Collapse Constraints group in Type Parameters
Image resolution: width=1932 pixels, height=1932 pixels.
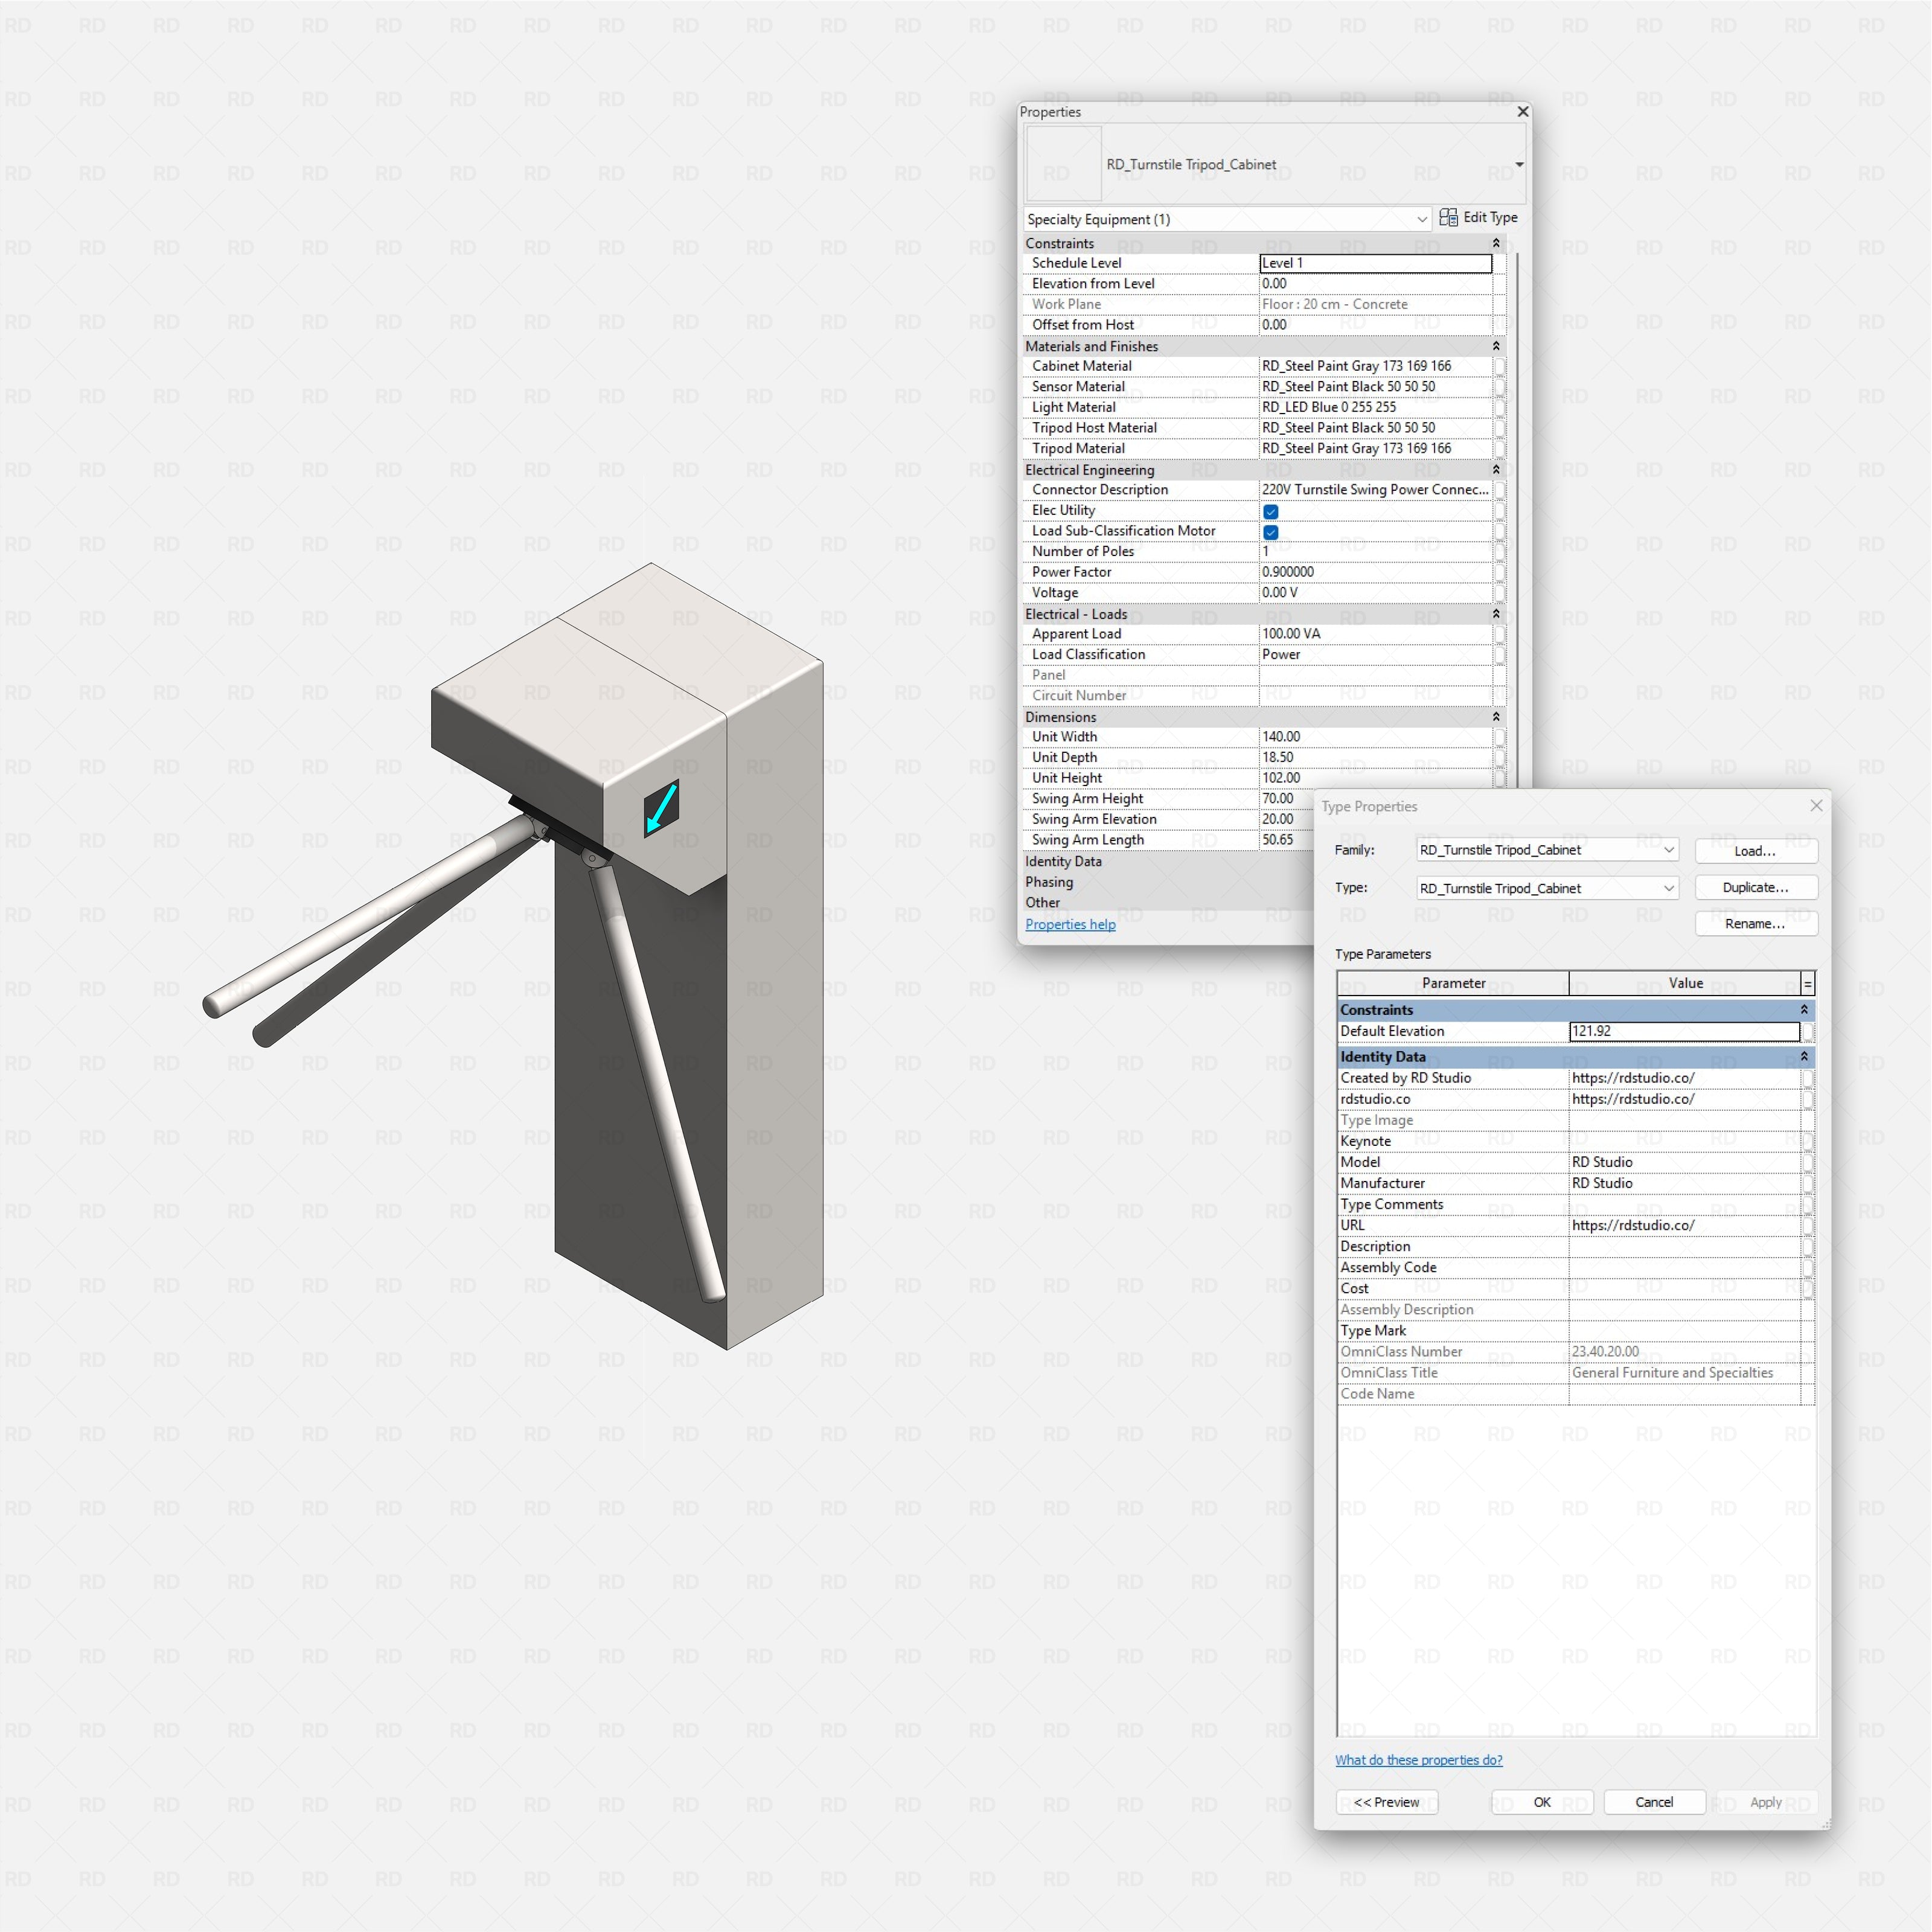[x=1804, y=1010]
